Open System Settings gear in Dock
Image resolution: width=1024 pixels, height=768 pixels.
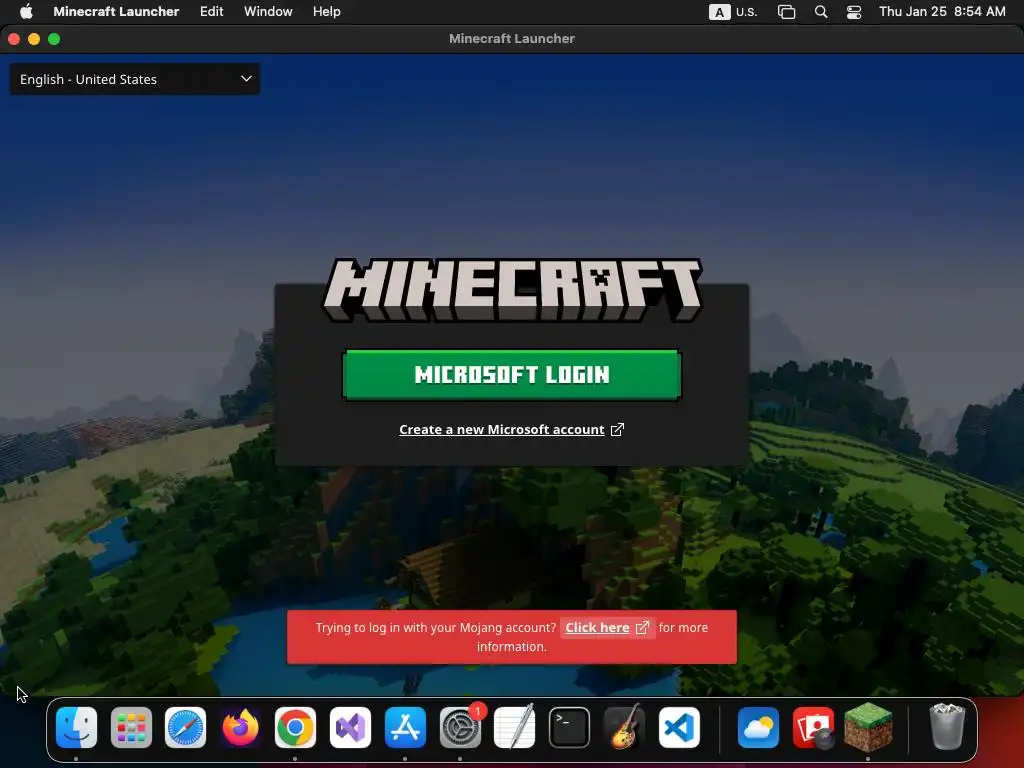click(460, 727)
